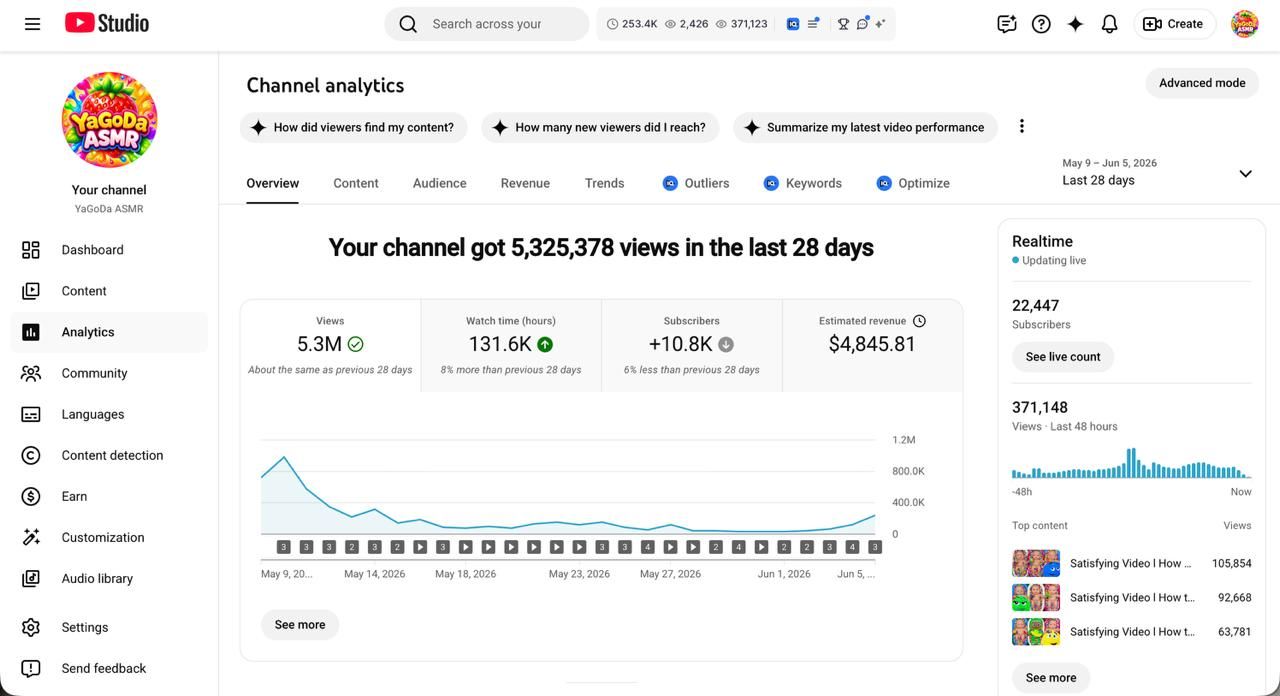View the 2,426 views eye stat

tap(687, 24)
